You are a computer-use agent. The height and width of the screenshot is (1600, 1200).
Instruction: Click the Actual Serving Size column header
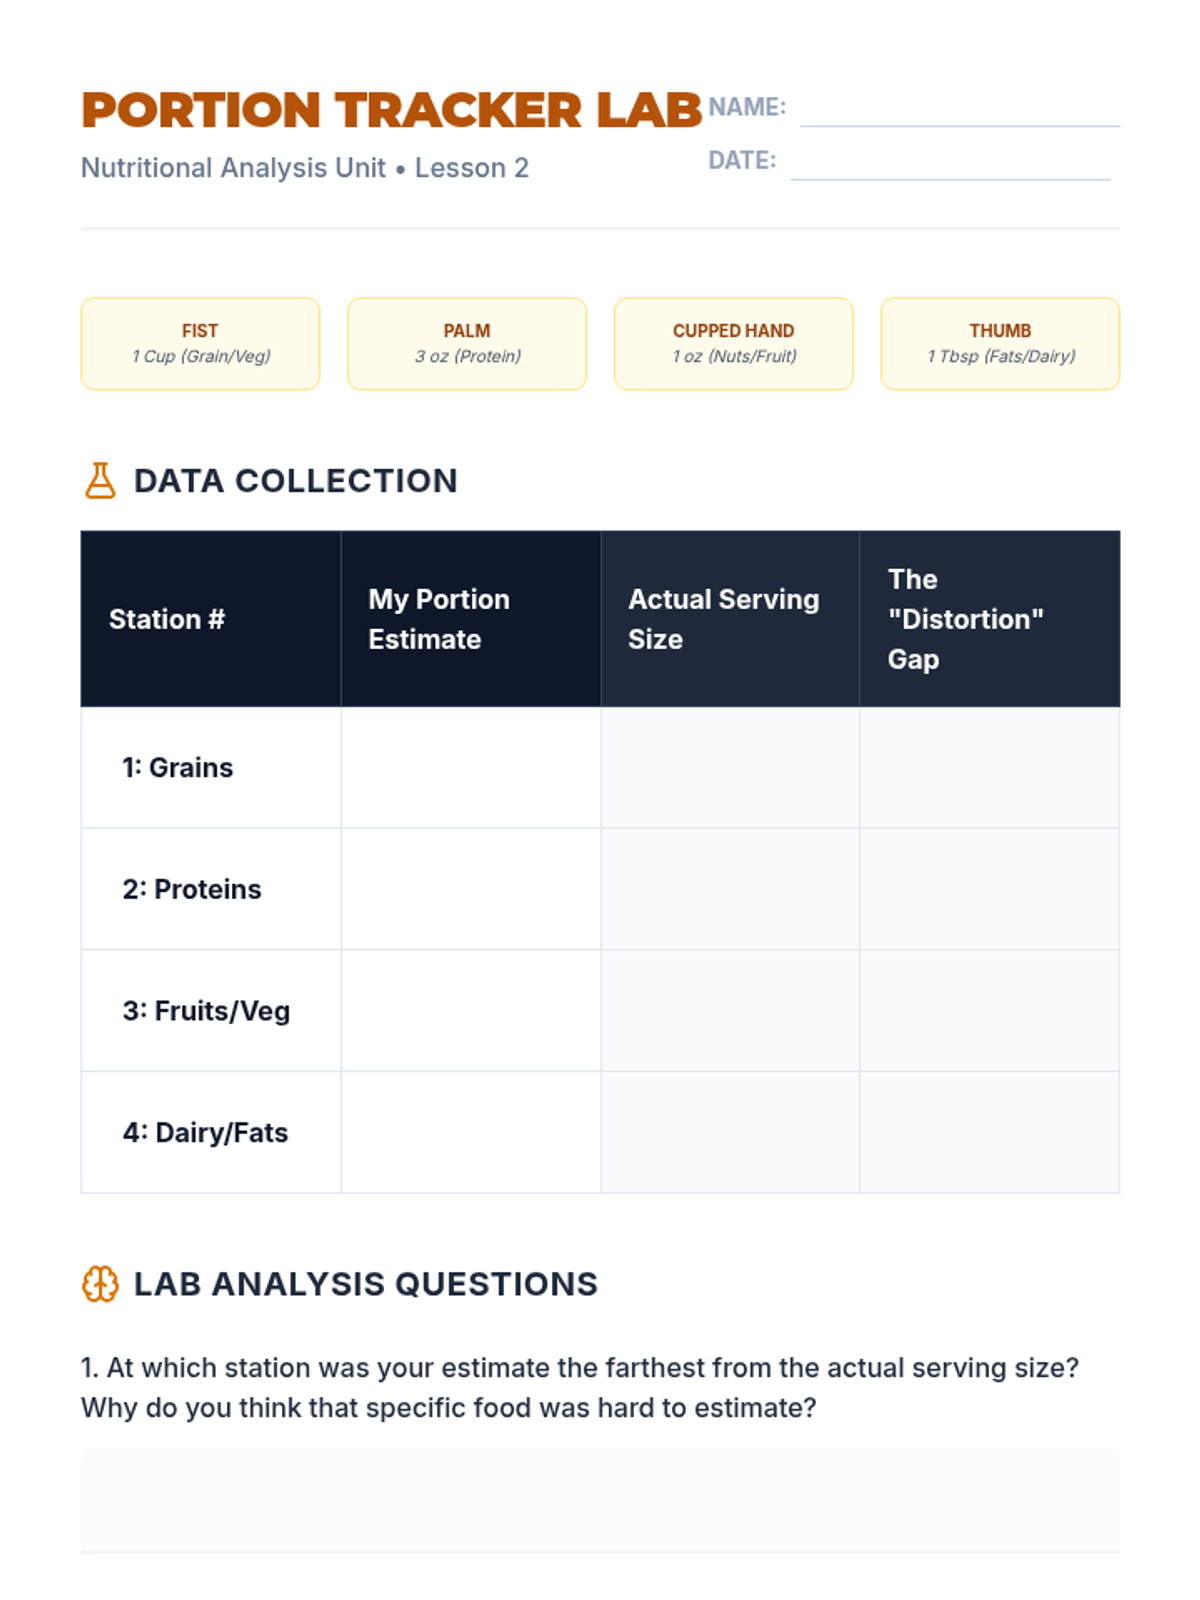pyautogui.click(x=730, y=619)
